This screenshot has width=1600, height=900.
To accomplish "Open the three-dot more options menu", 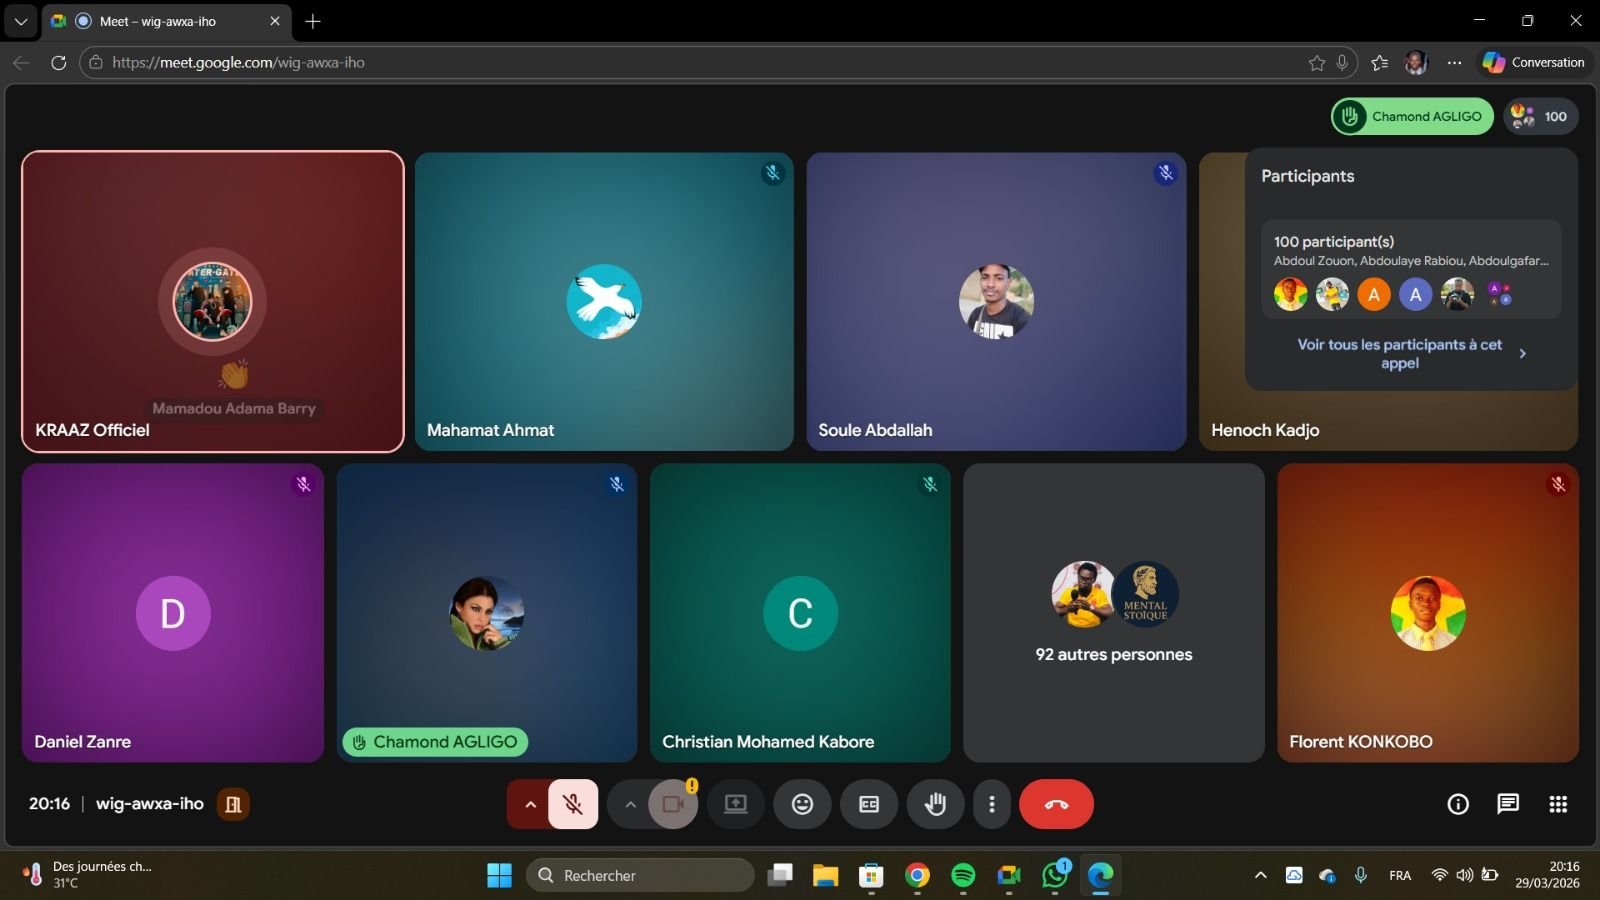I will [991, 804].
